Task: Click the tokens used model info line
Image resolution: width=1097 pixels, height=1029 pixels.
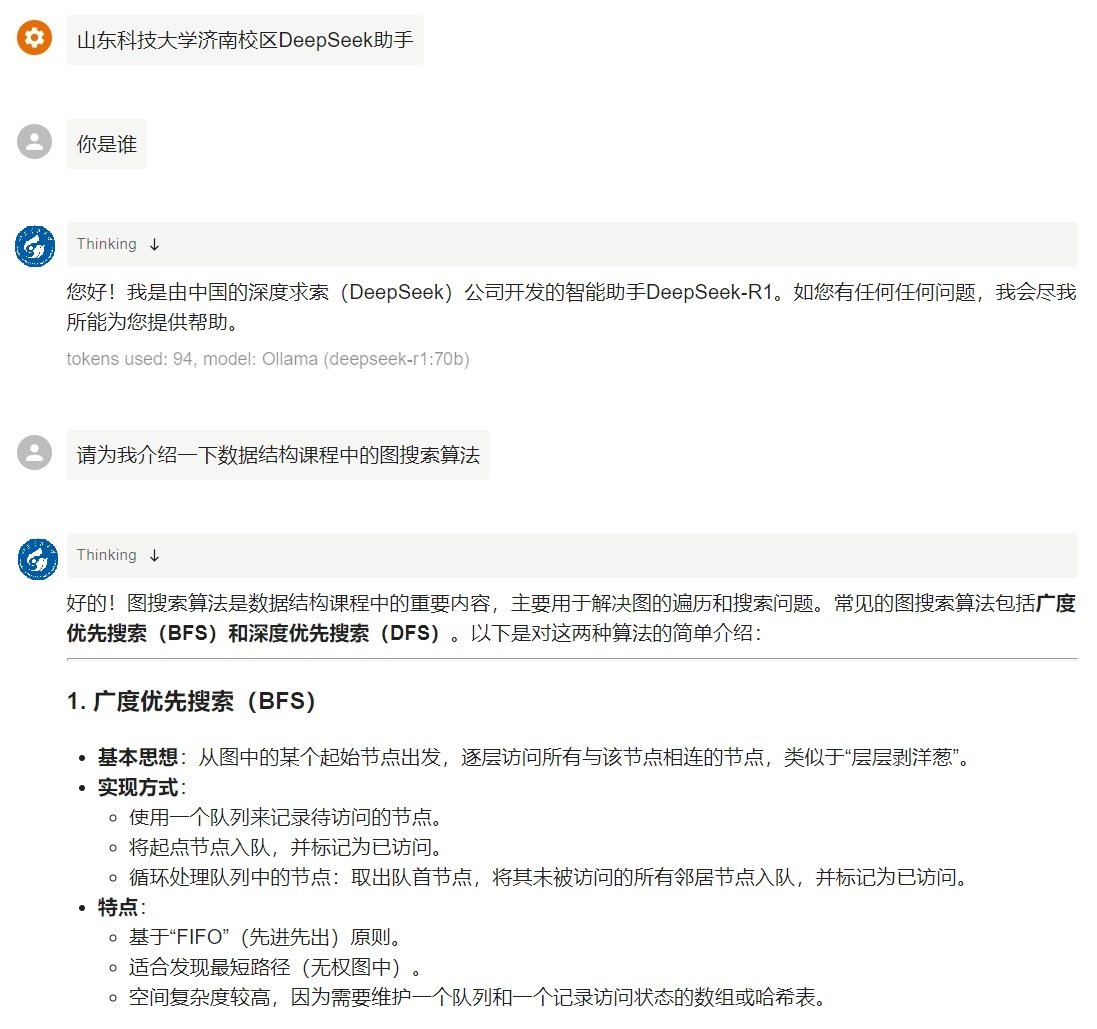Action: tap(268, 359)
